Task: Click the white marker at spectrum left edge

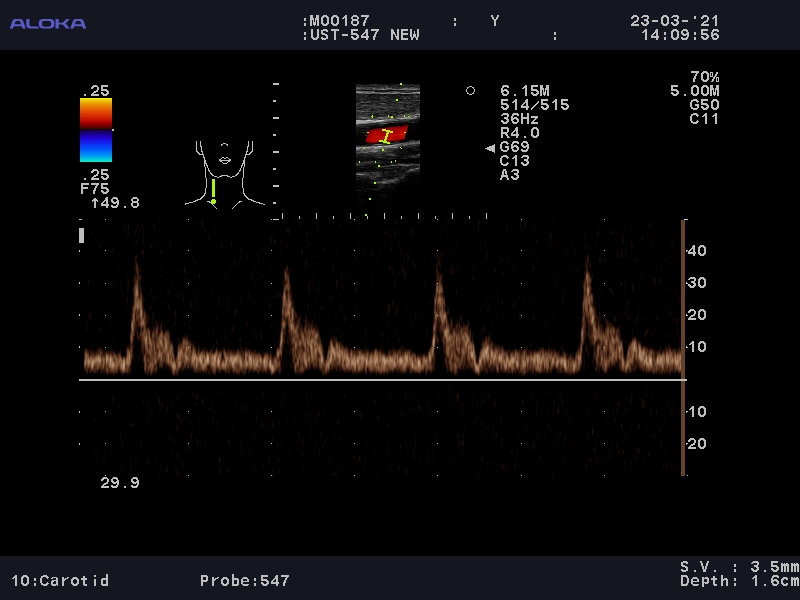Action: pos(81,236)
